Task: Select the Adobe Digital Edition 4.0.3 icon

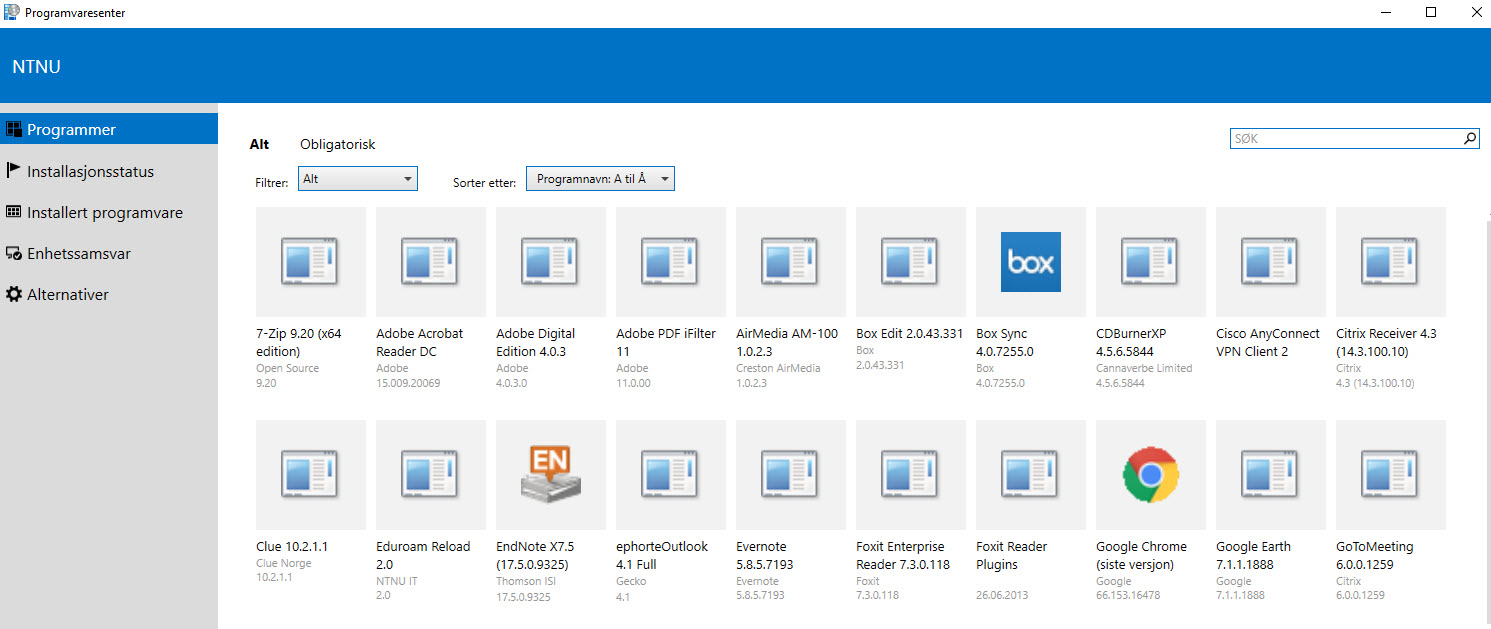Action: 551,262
